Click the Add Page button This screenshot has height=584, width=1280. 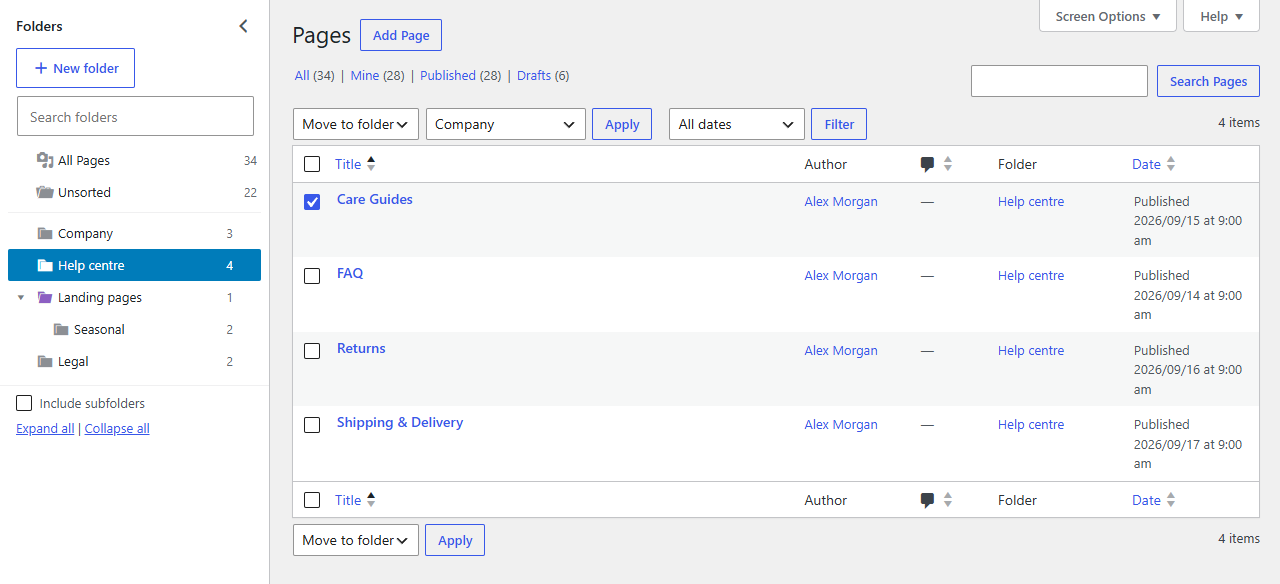[401, 35]
